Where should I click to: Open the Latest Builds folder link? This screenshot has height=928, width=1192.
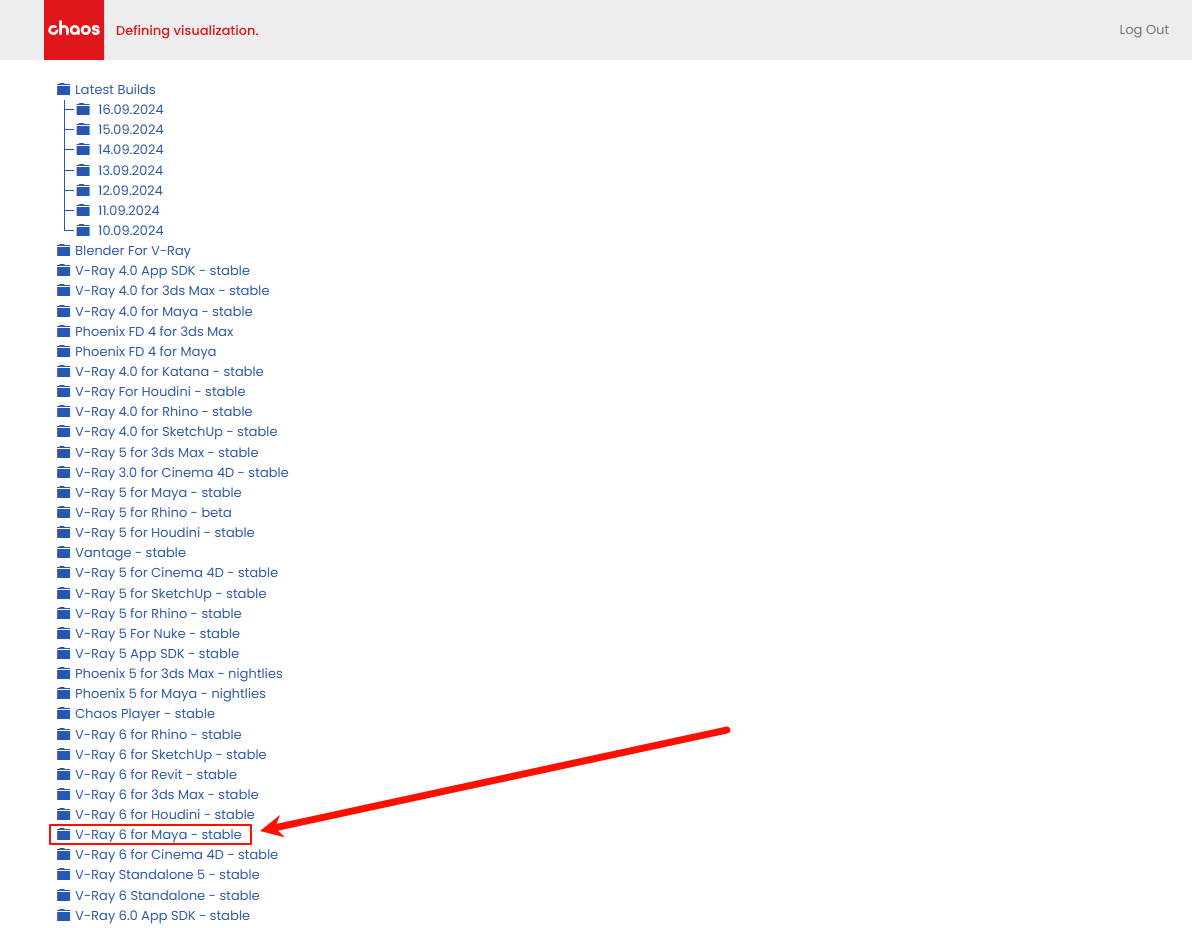[115, 90]
